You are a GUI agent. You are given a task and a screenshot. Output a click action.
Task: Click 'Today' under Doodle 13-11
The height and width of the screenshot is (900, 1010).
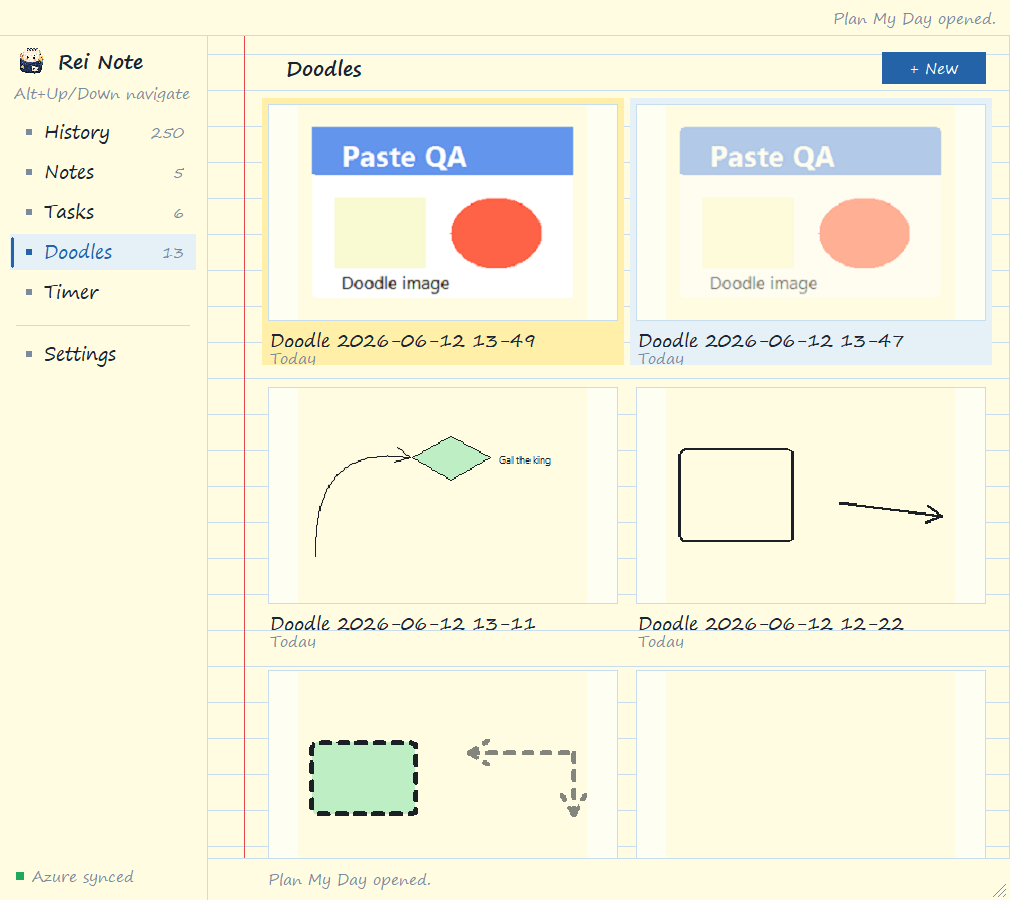click(293, 642)
